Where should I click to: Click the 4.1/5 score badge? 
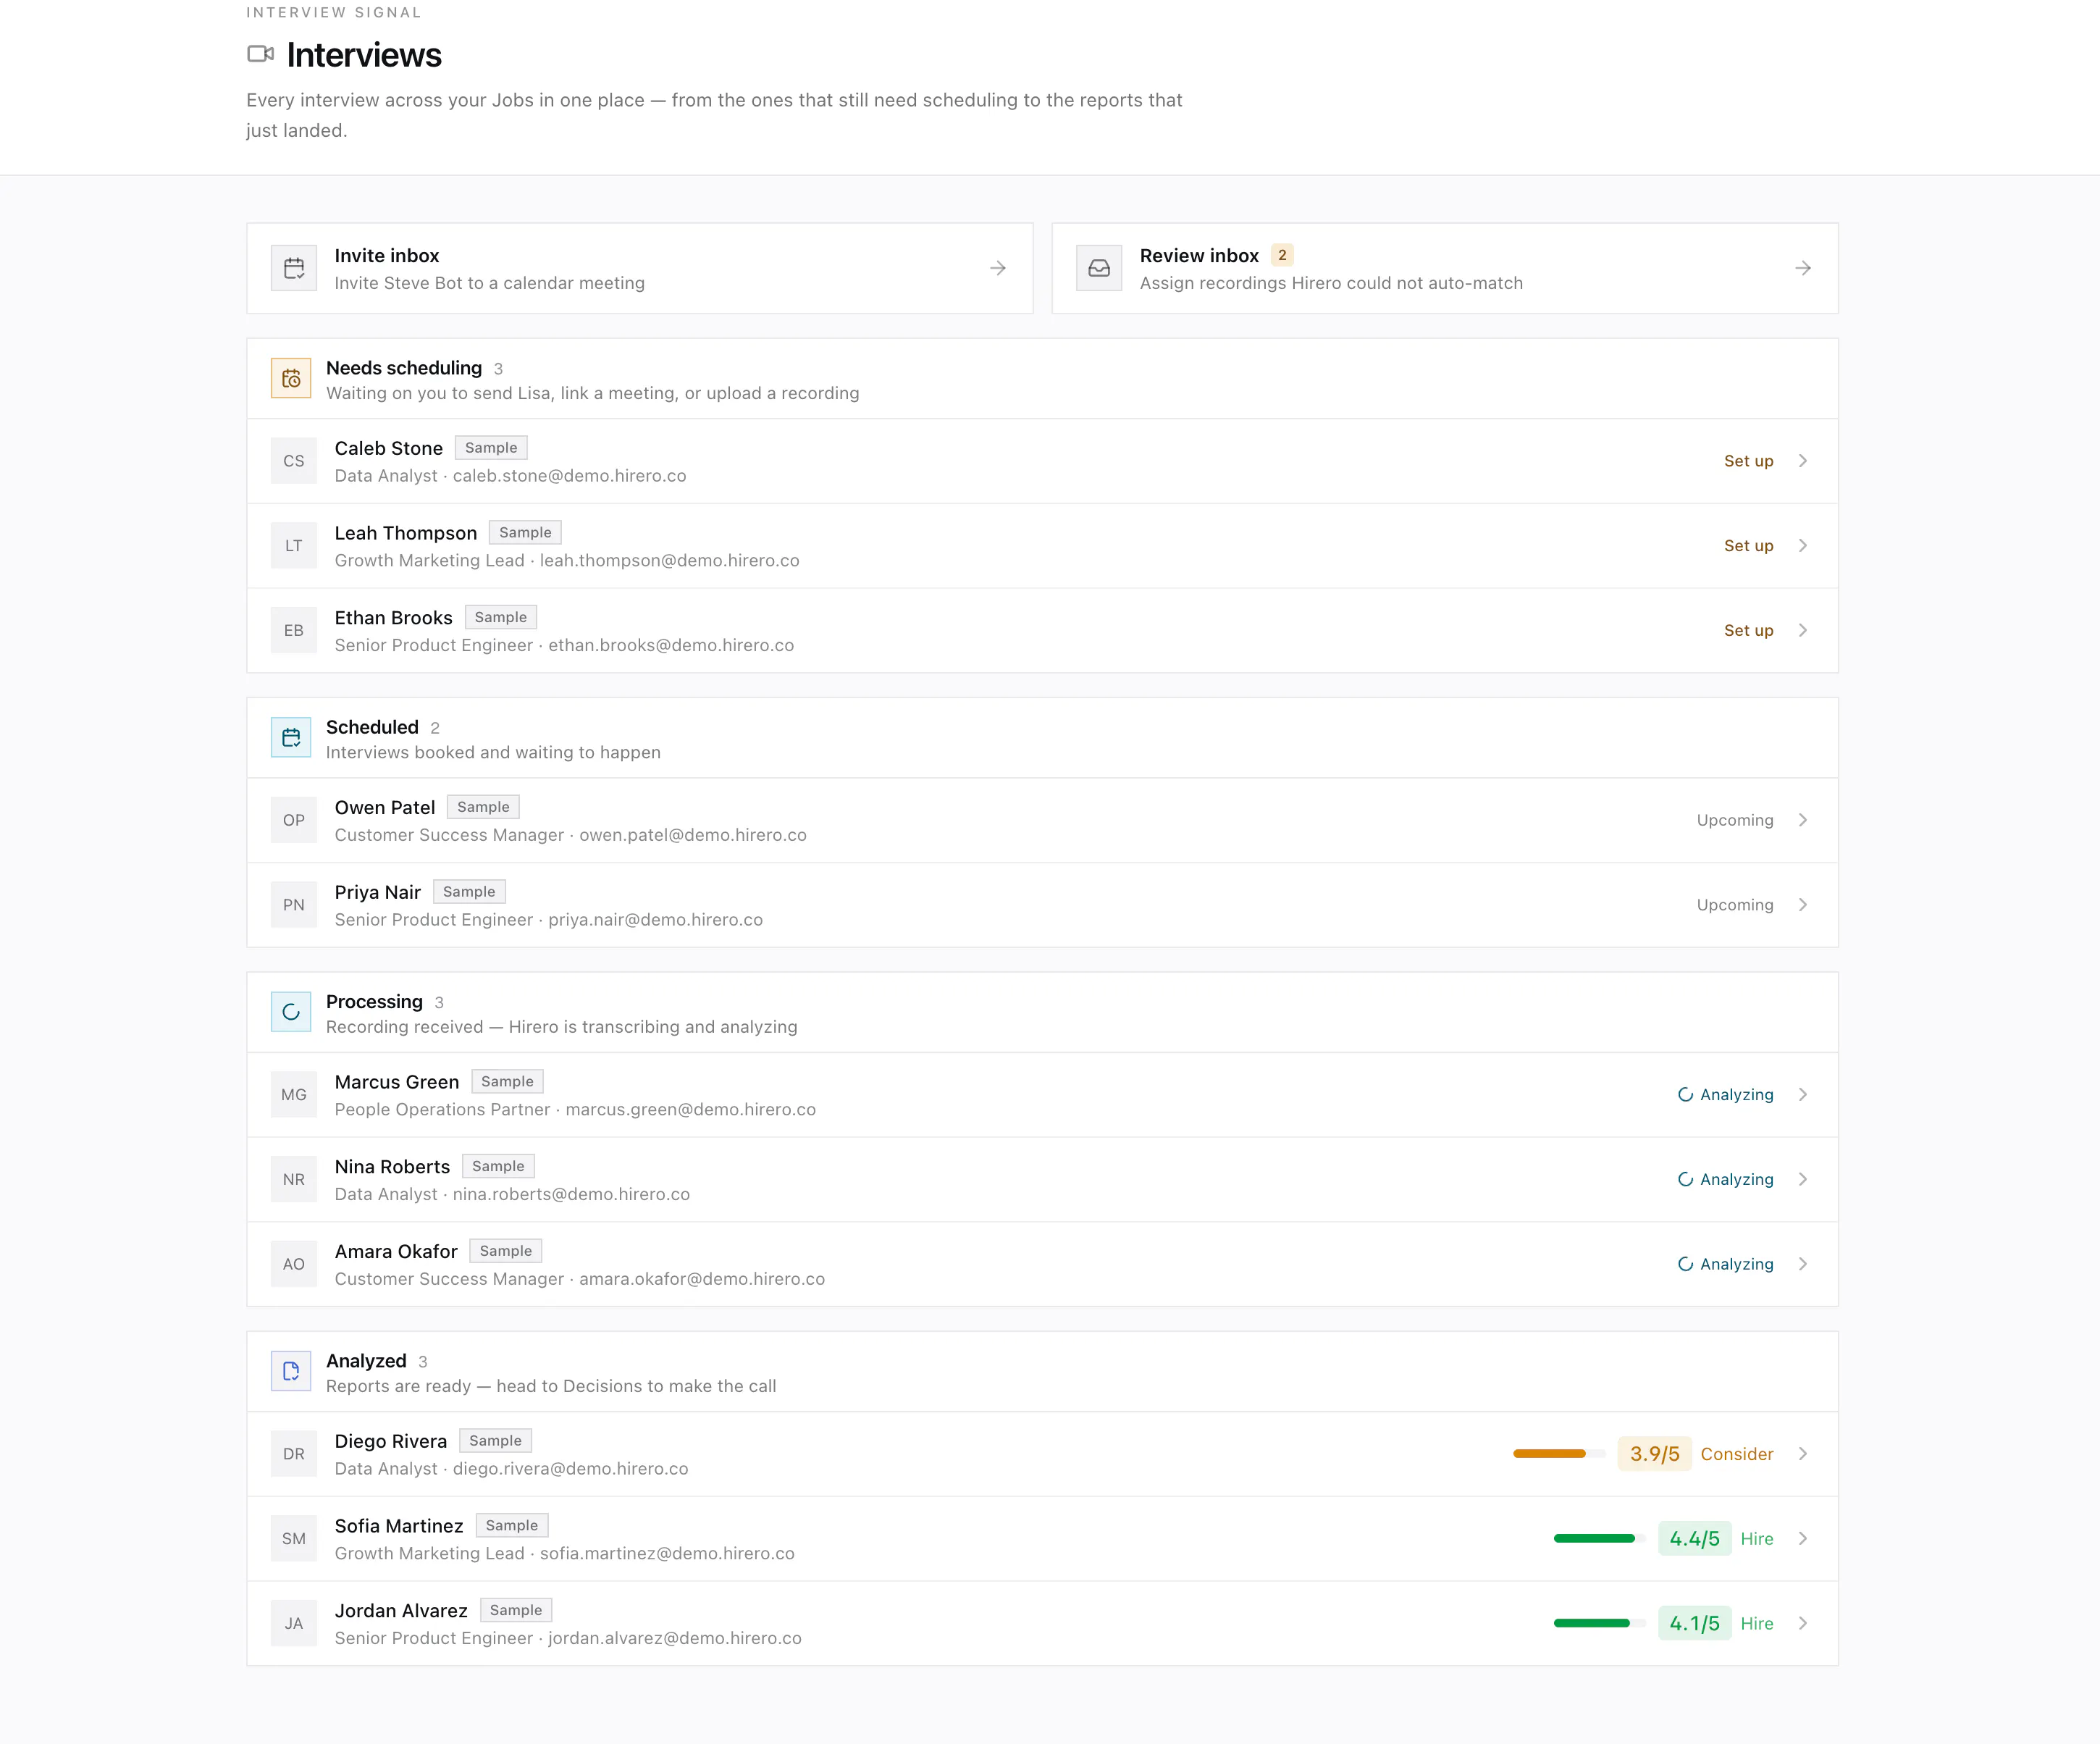tap(1695, 1623)
